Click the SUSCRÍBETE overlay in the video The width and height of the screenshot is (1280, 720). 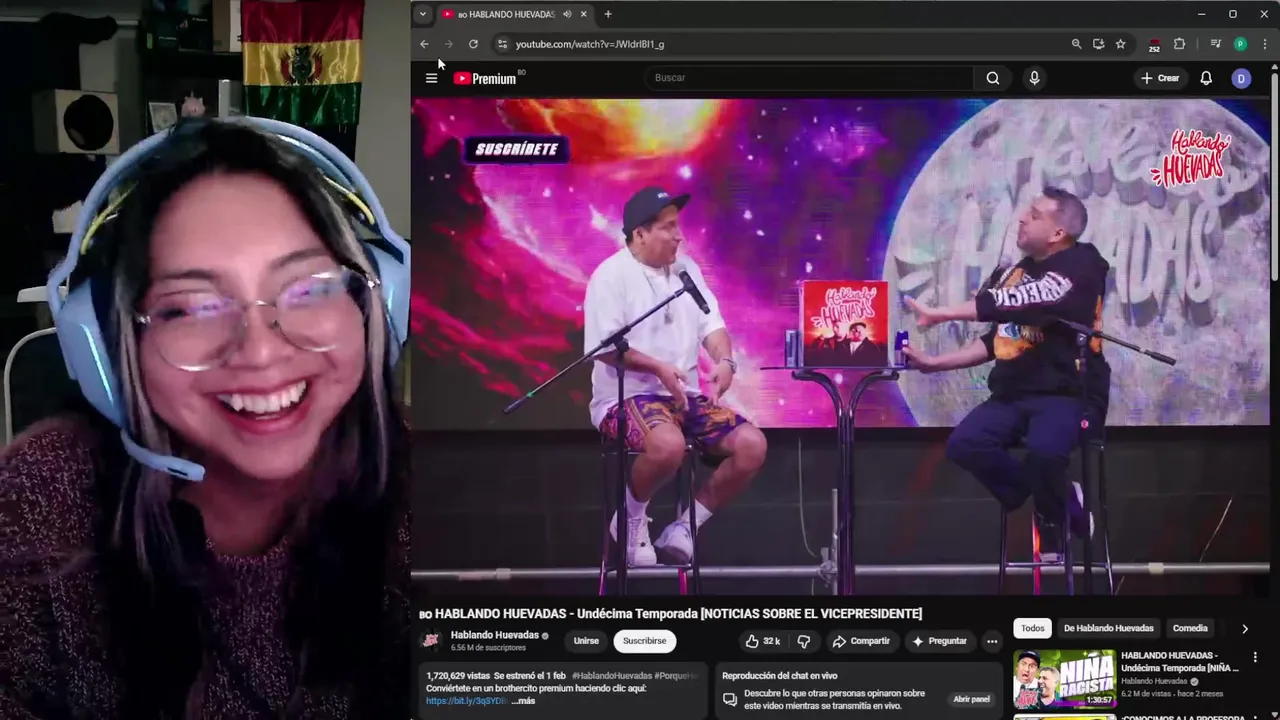click(x=516, y=149)
